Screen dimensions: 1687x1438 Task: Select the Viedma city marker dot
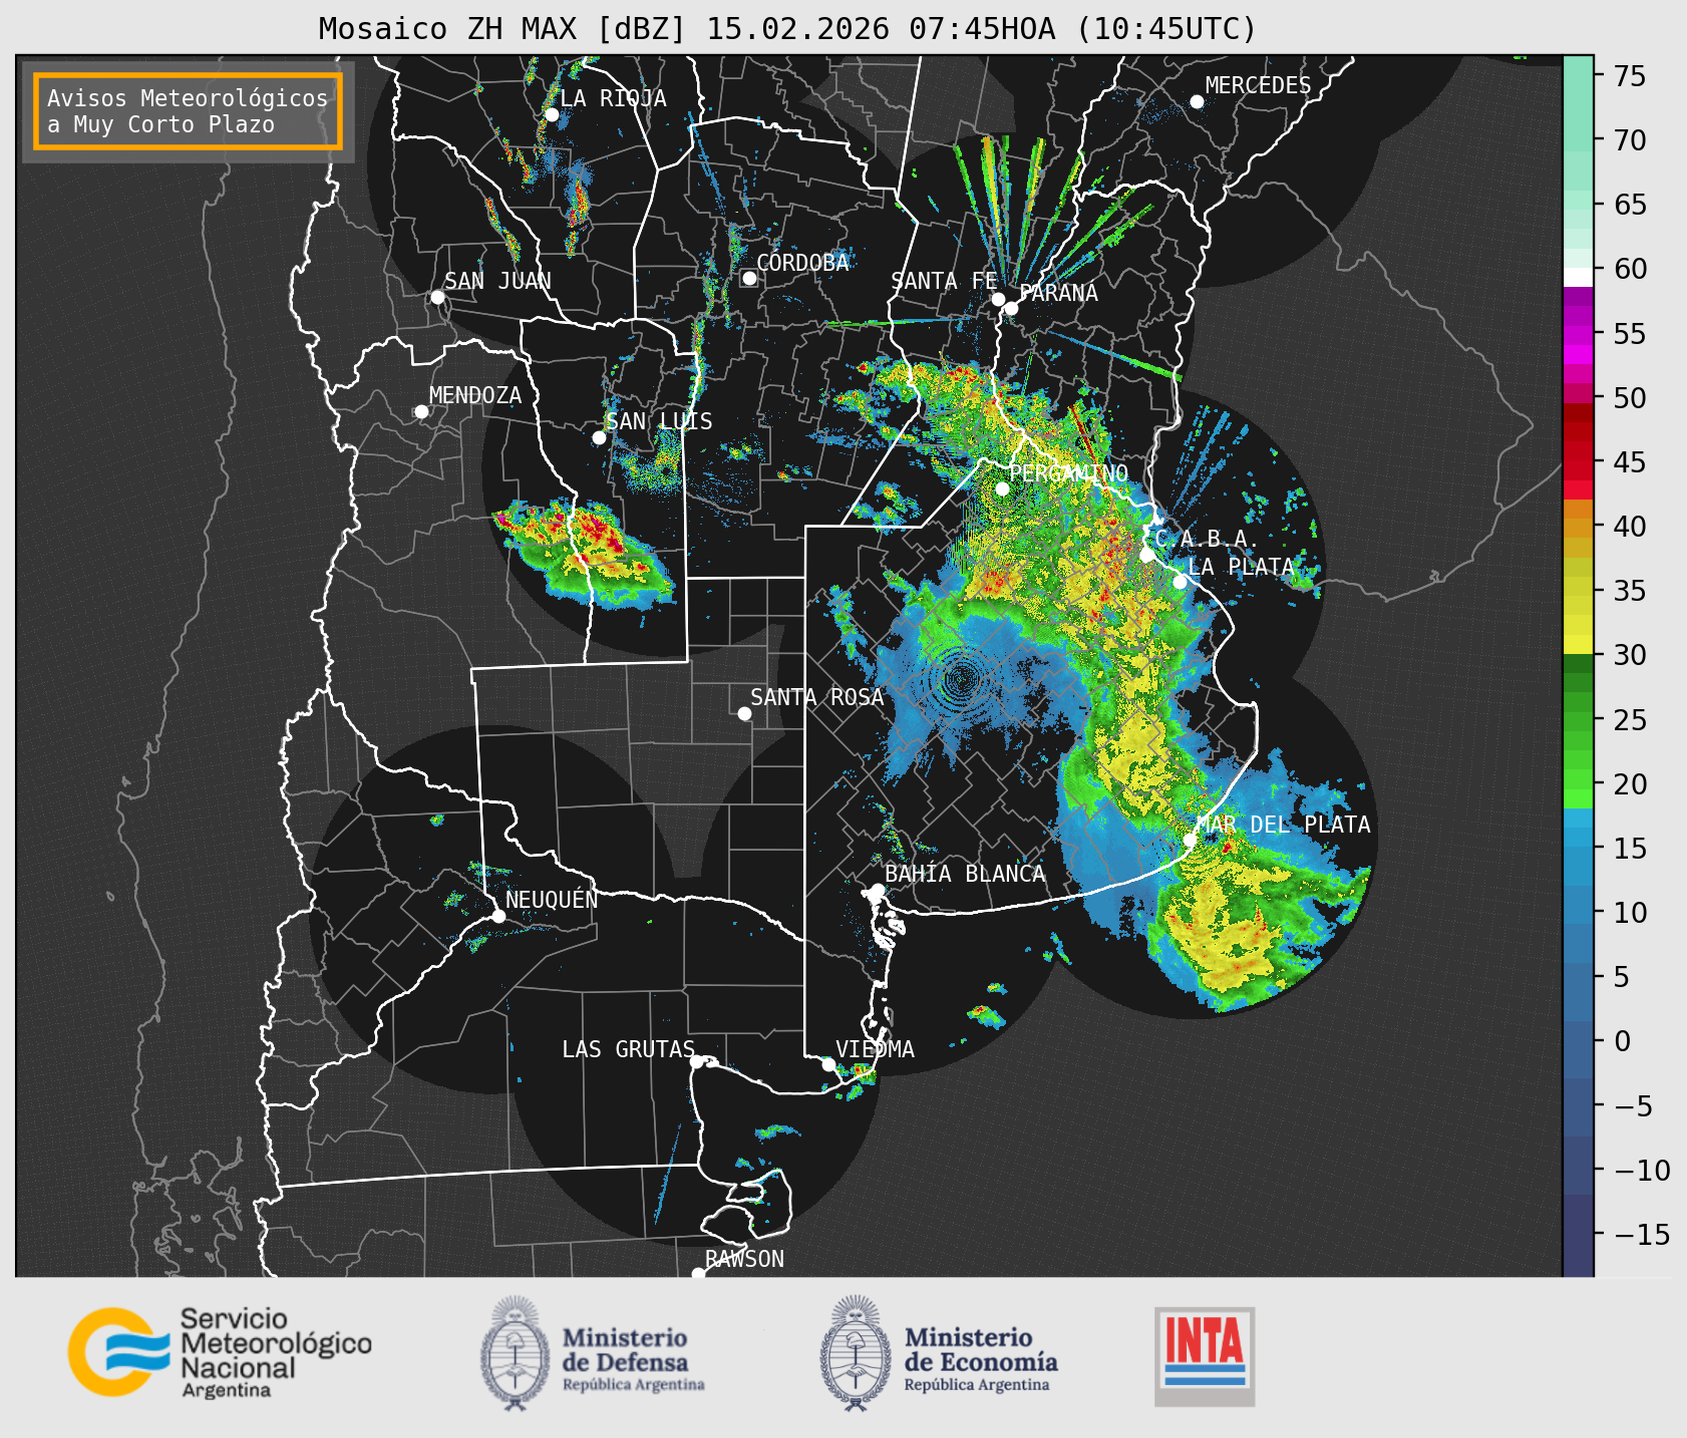point(828,1064)
